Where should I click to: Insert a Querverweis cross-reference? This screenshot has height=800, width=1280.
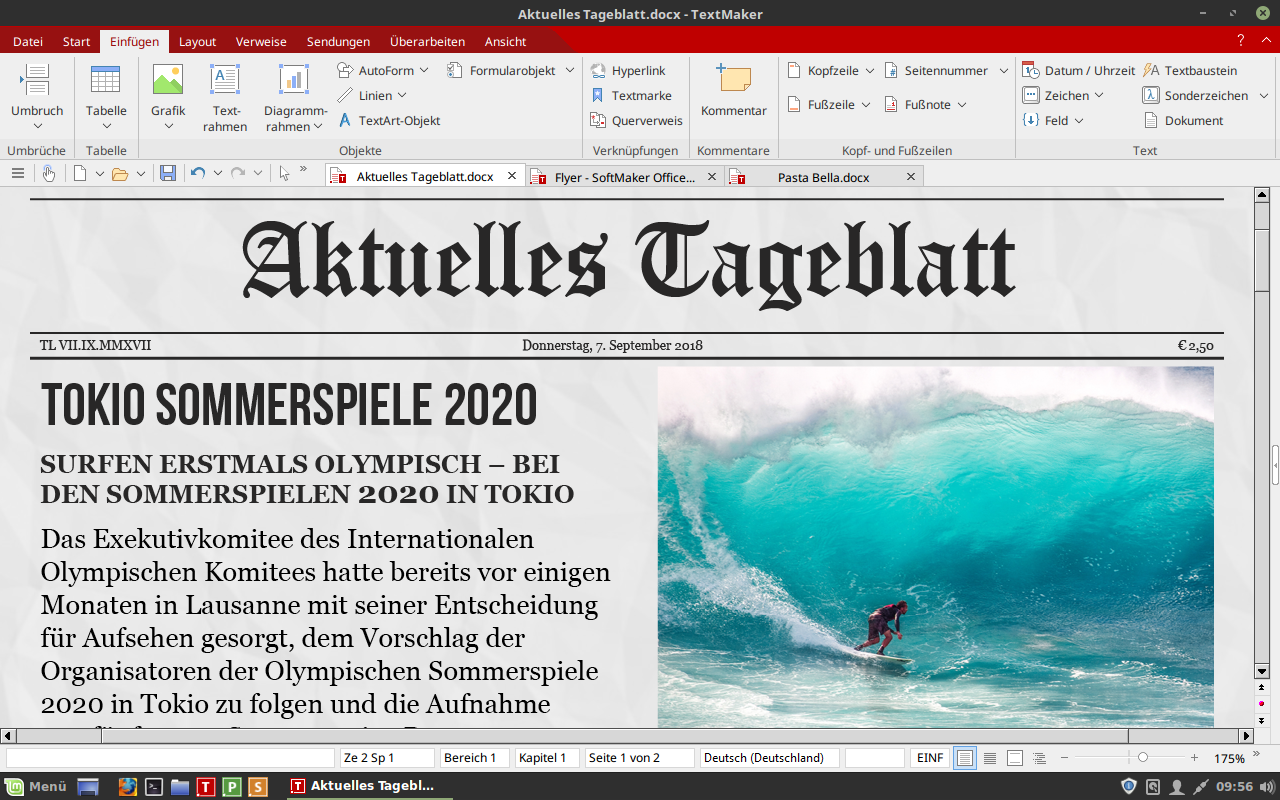click(637, 120)
